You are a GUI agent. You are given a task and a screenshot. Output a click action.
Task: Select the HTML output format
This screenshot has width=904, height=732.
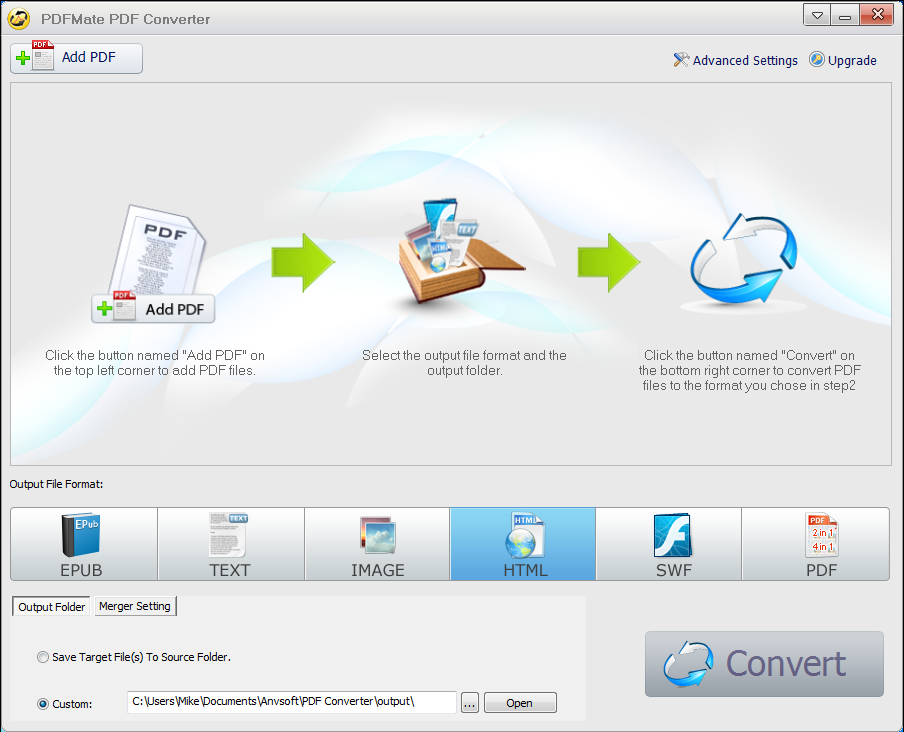point(522,544)
